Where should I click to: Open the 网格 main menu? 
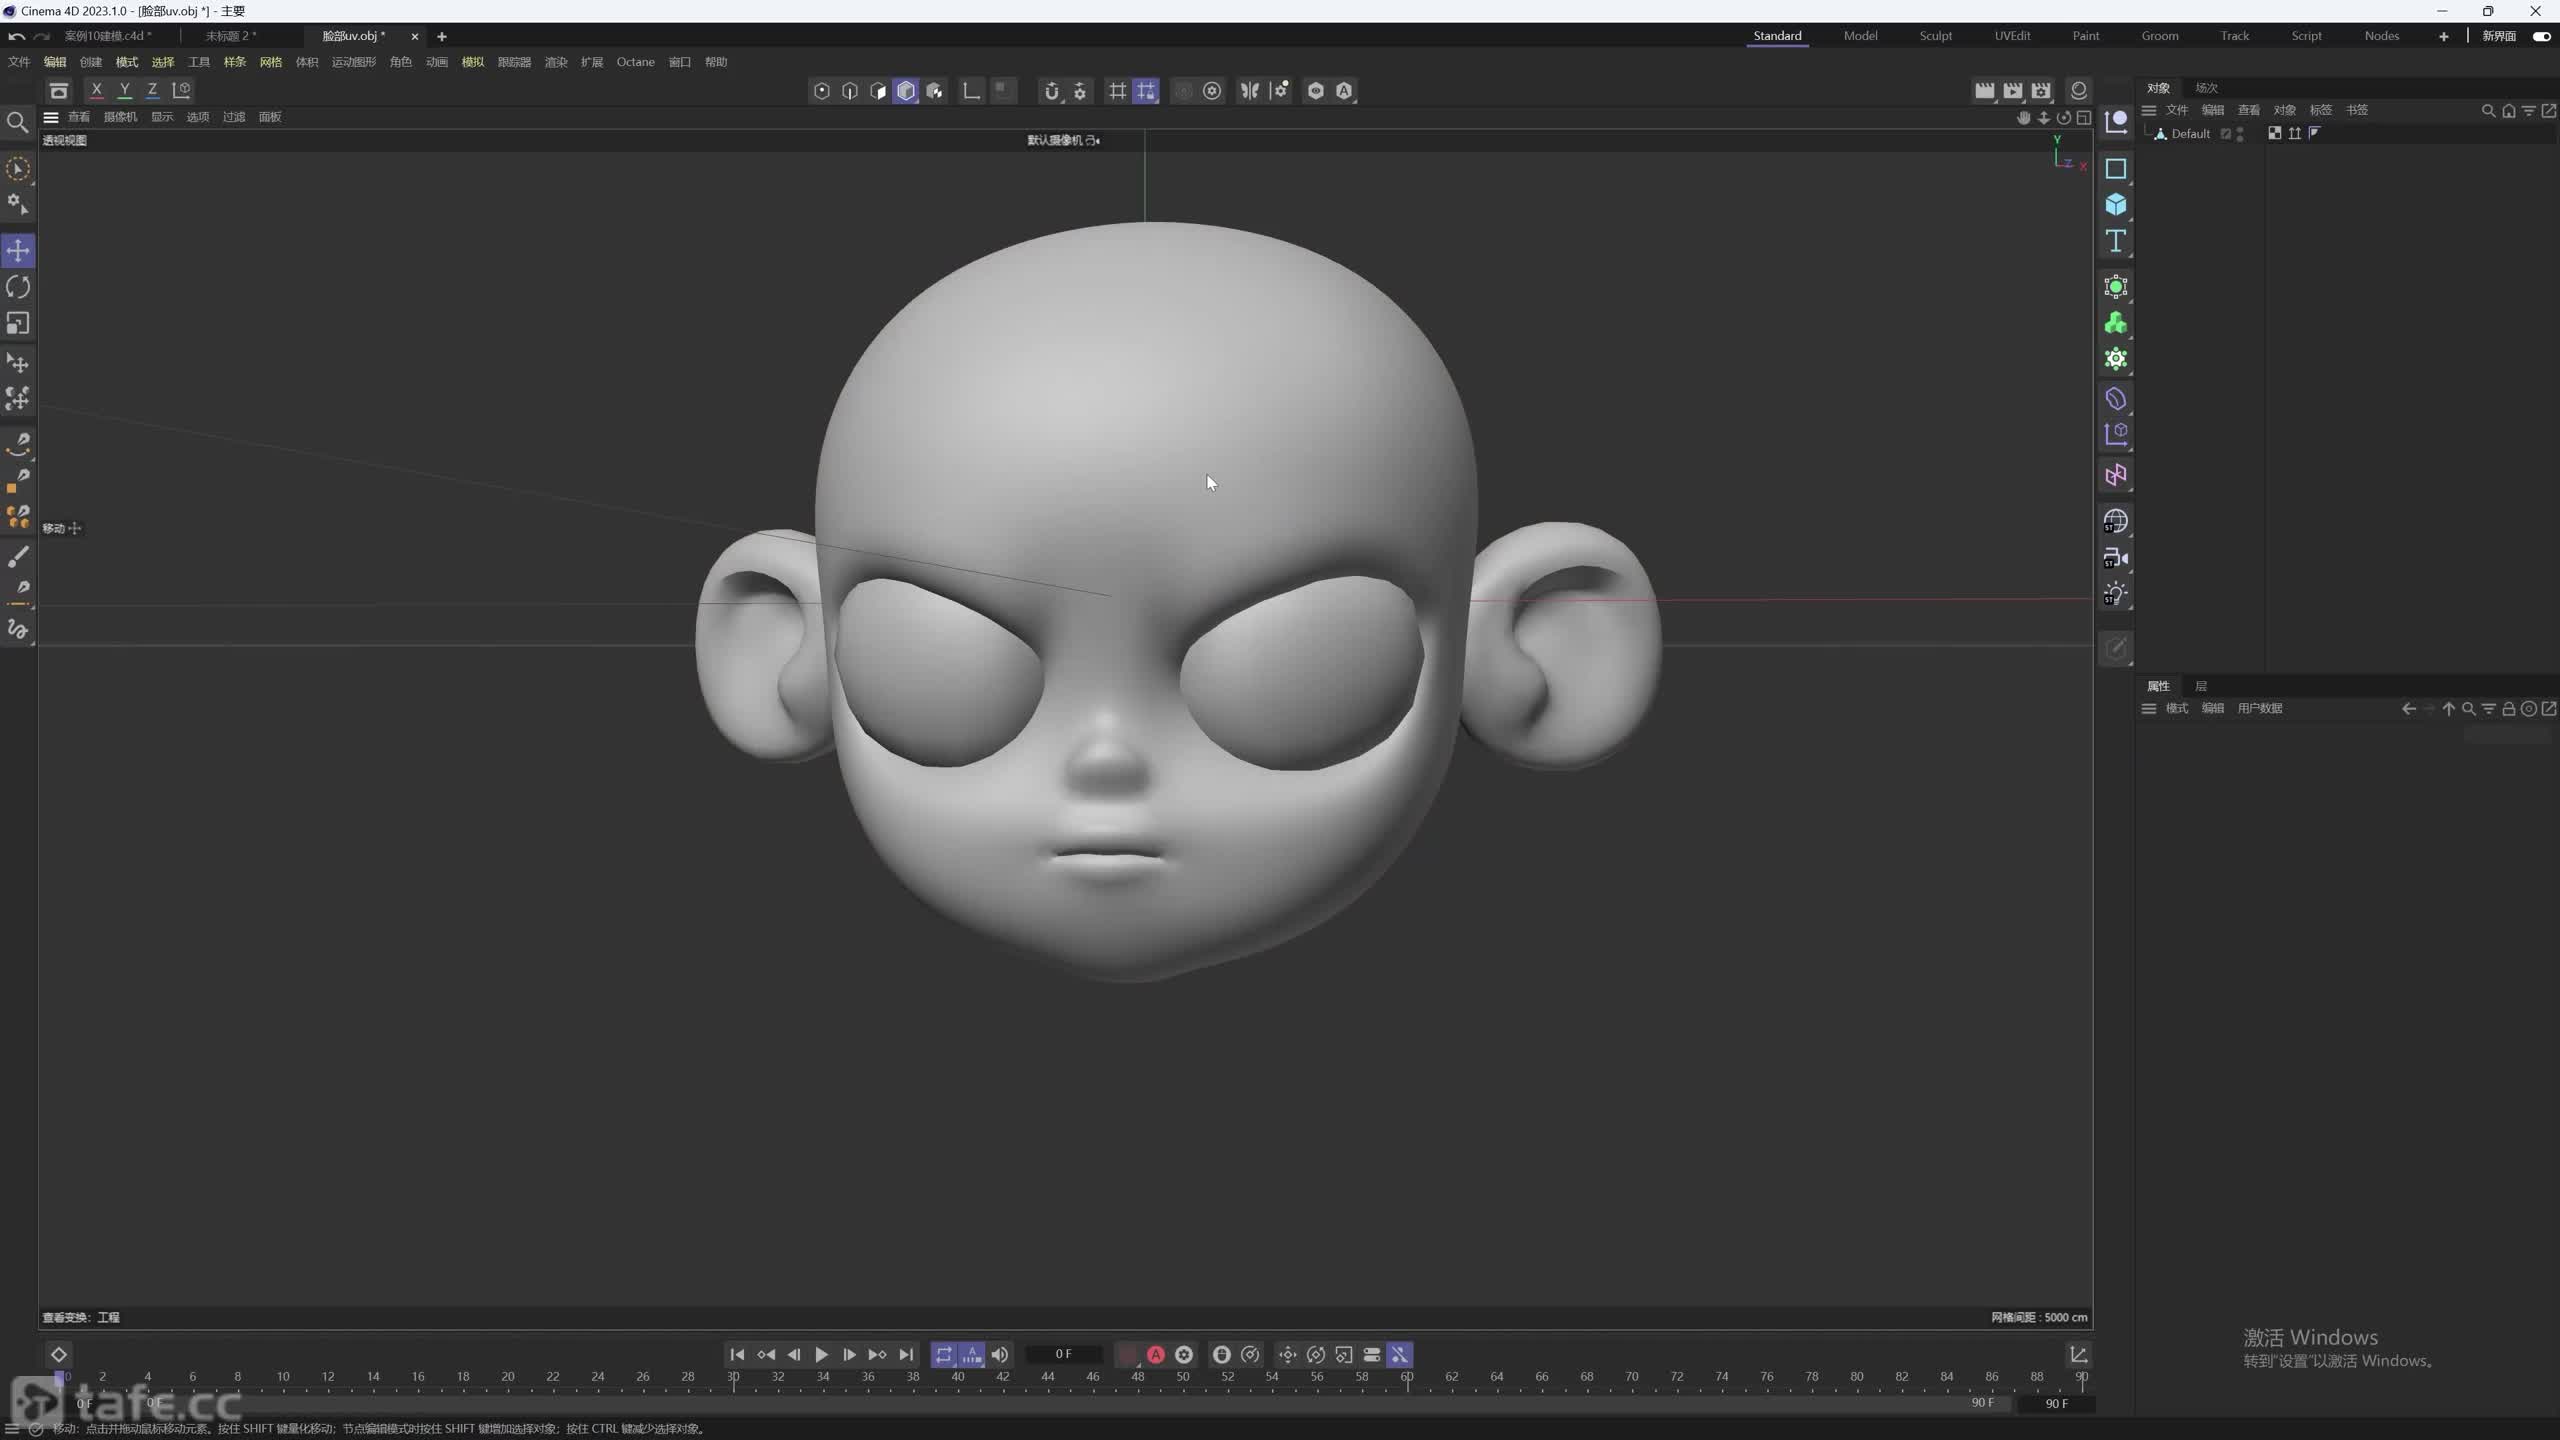[270, 62]
